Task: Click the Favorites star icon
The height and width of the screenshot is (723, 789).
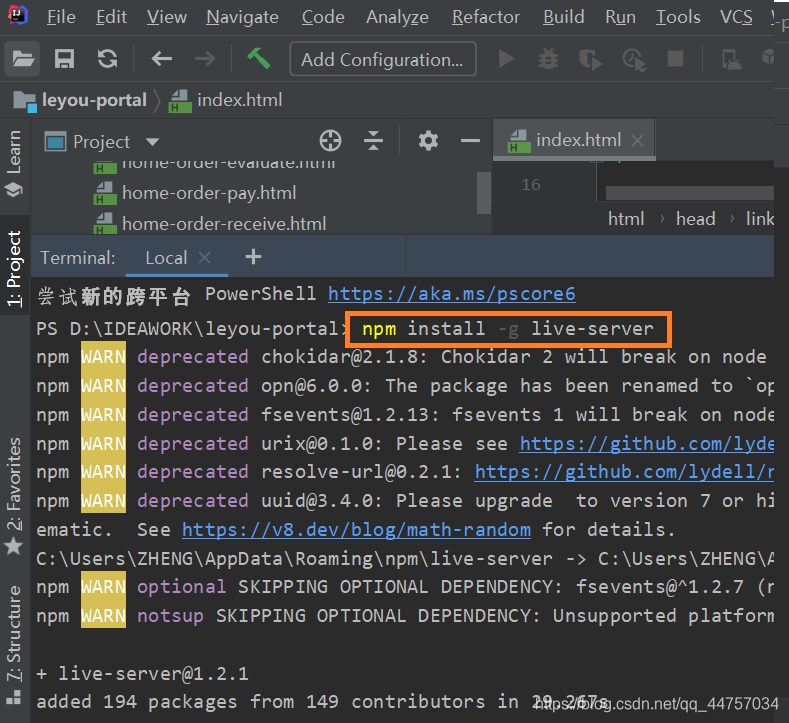Action: tap(14, 546)
